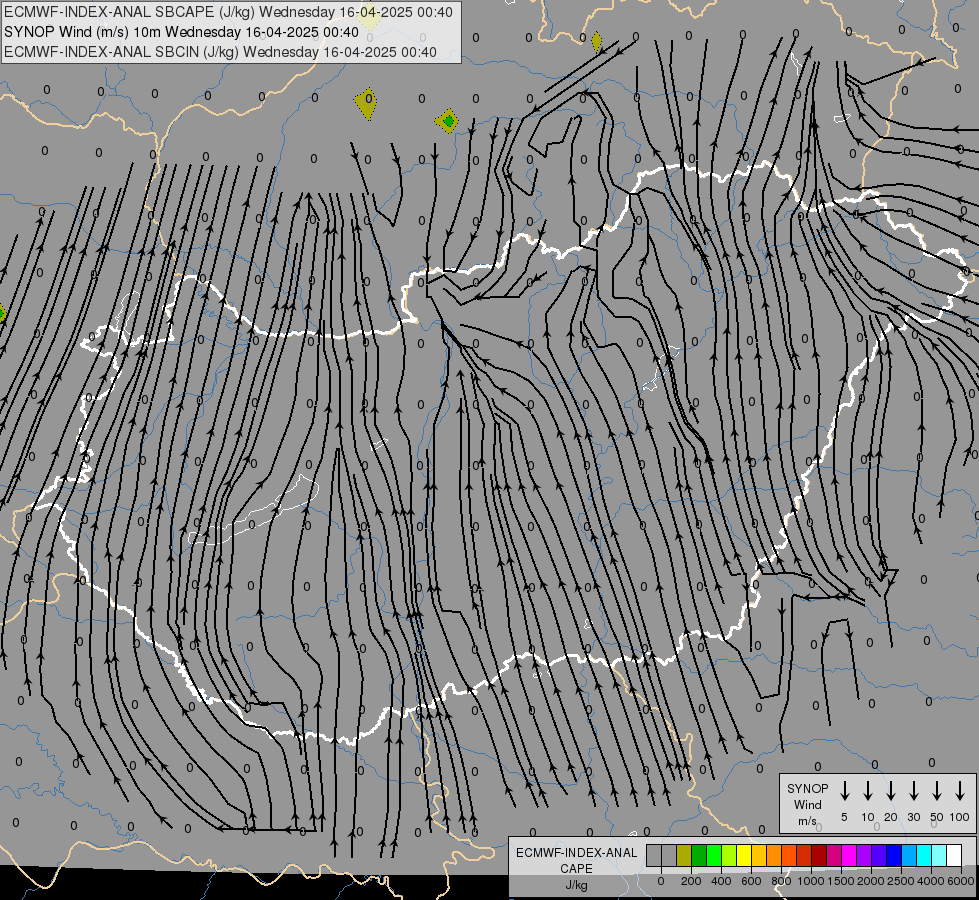Click the wind arrow above the 5 label
979x900 pixels.
point(844,791)
